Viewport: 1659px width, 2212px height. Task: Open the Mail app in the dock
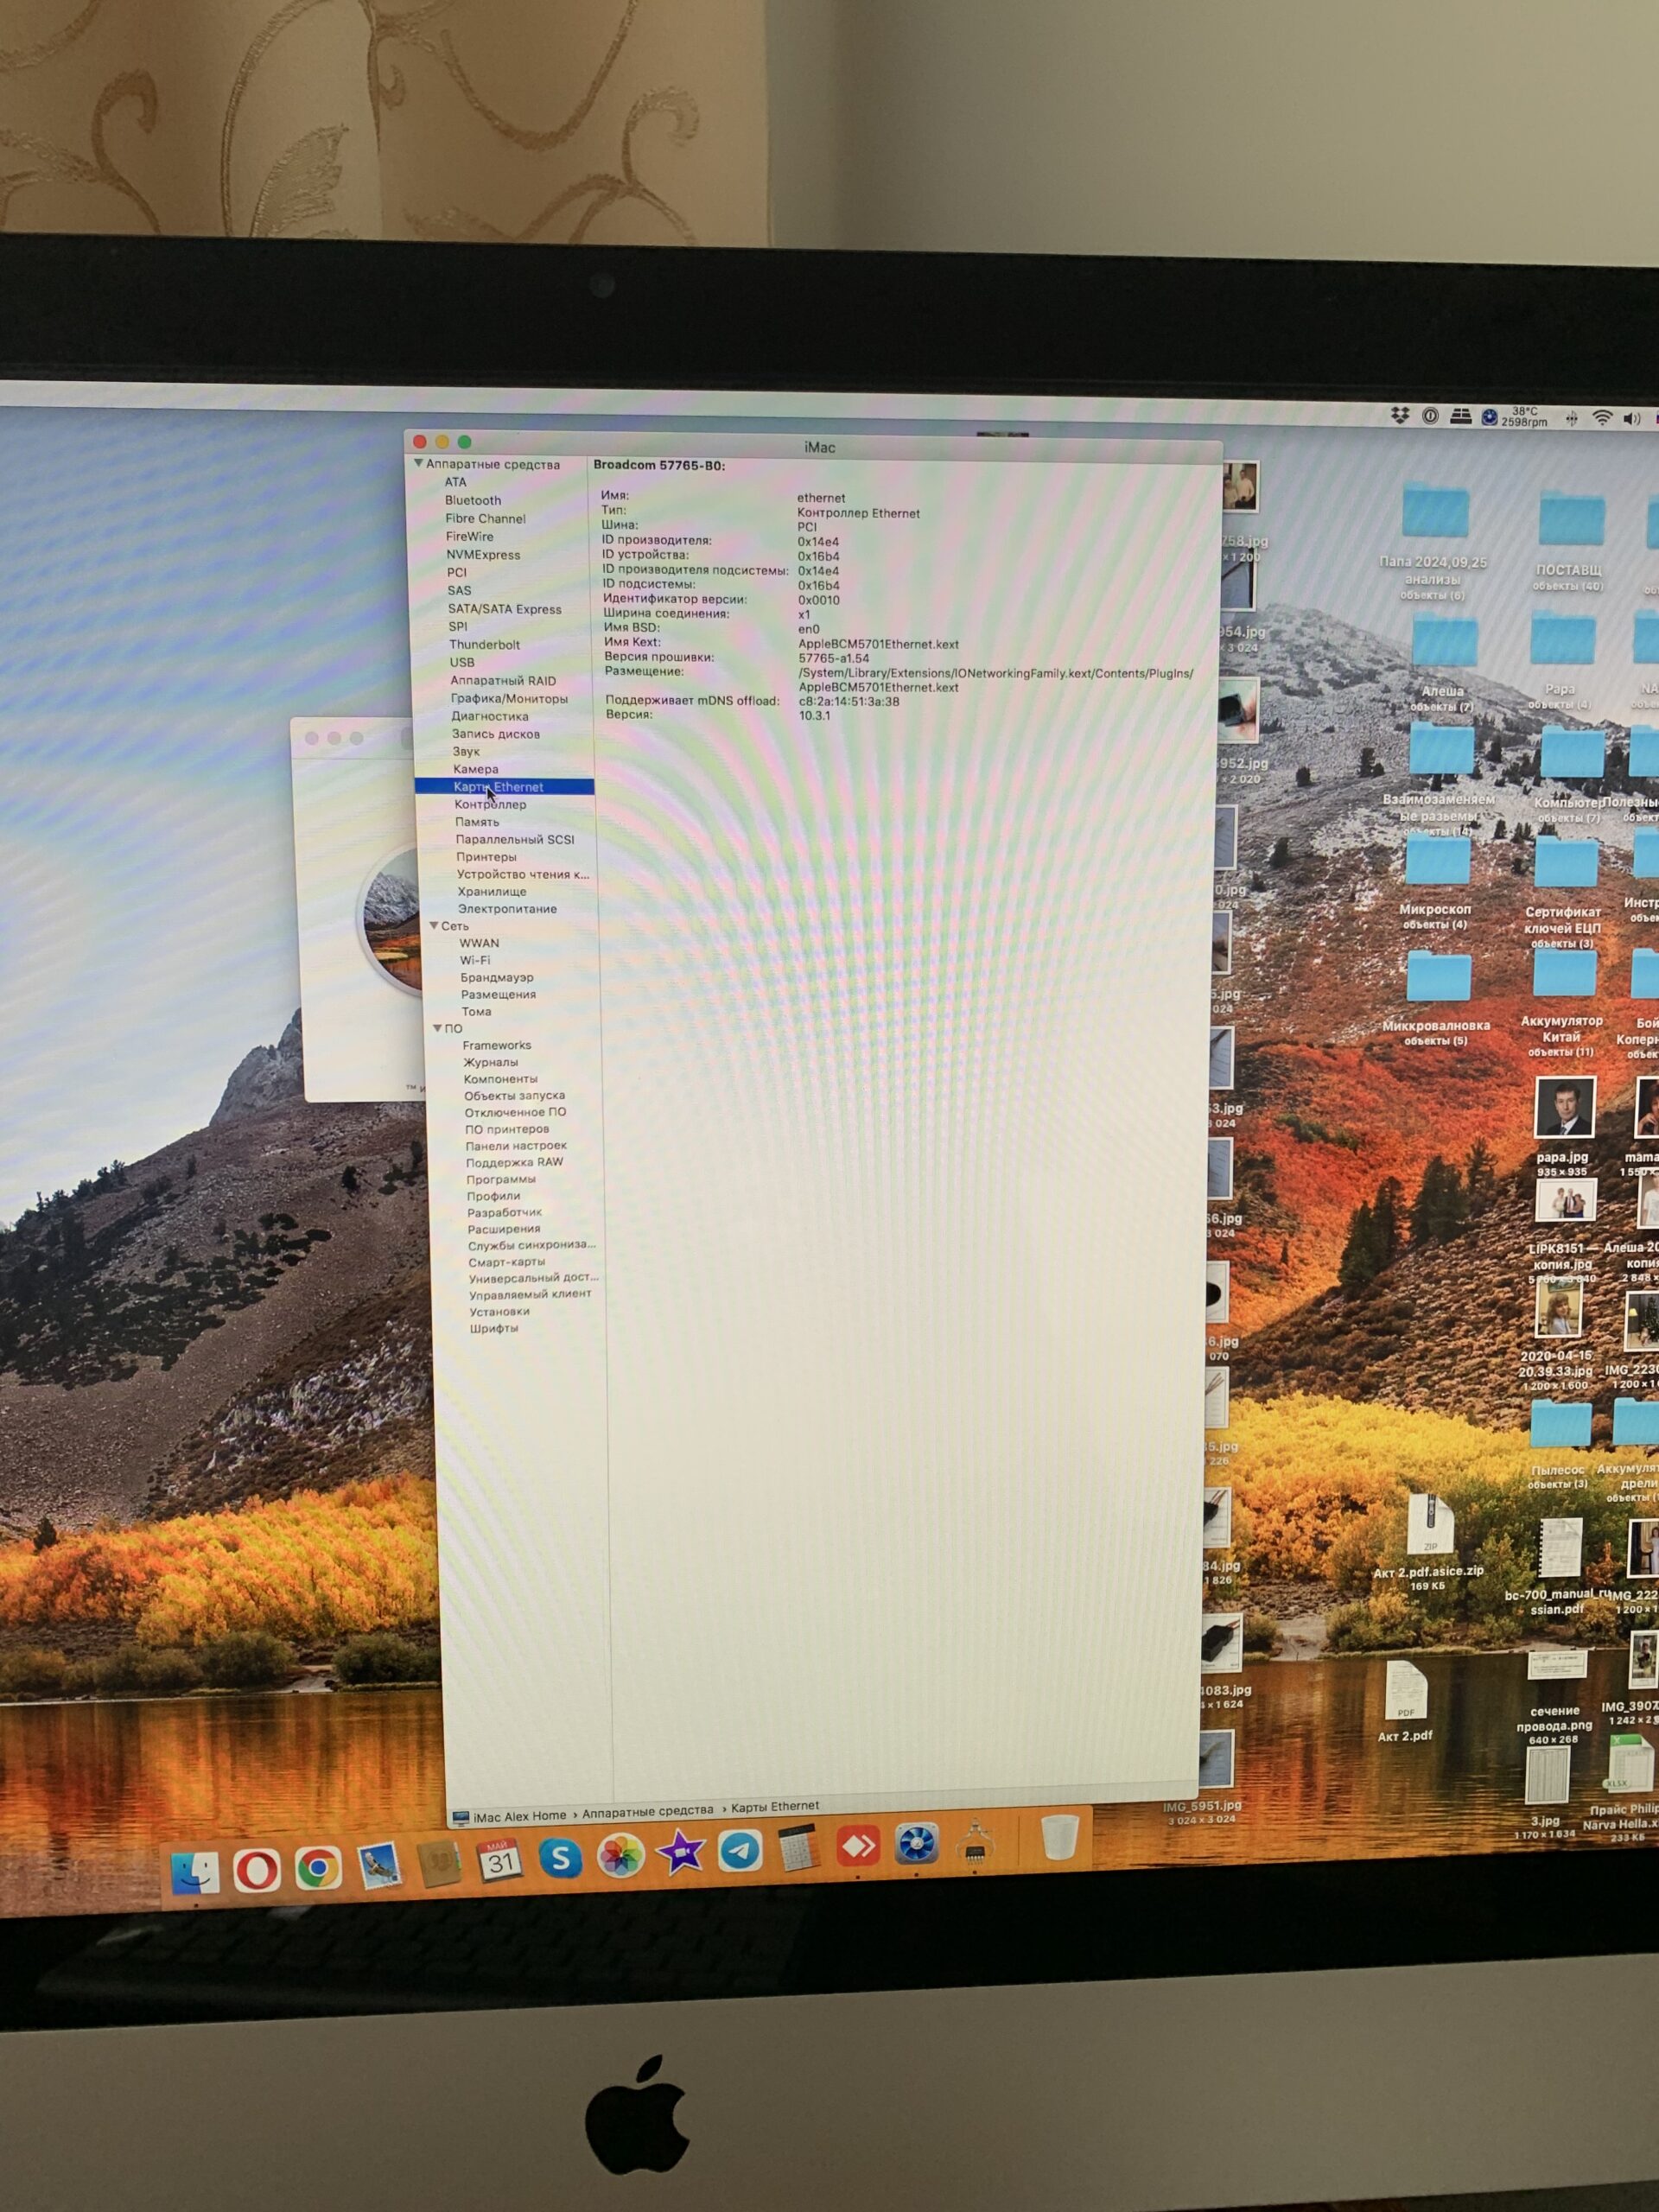[380, 1866]
